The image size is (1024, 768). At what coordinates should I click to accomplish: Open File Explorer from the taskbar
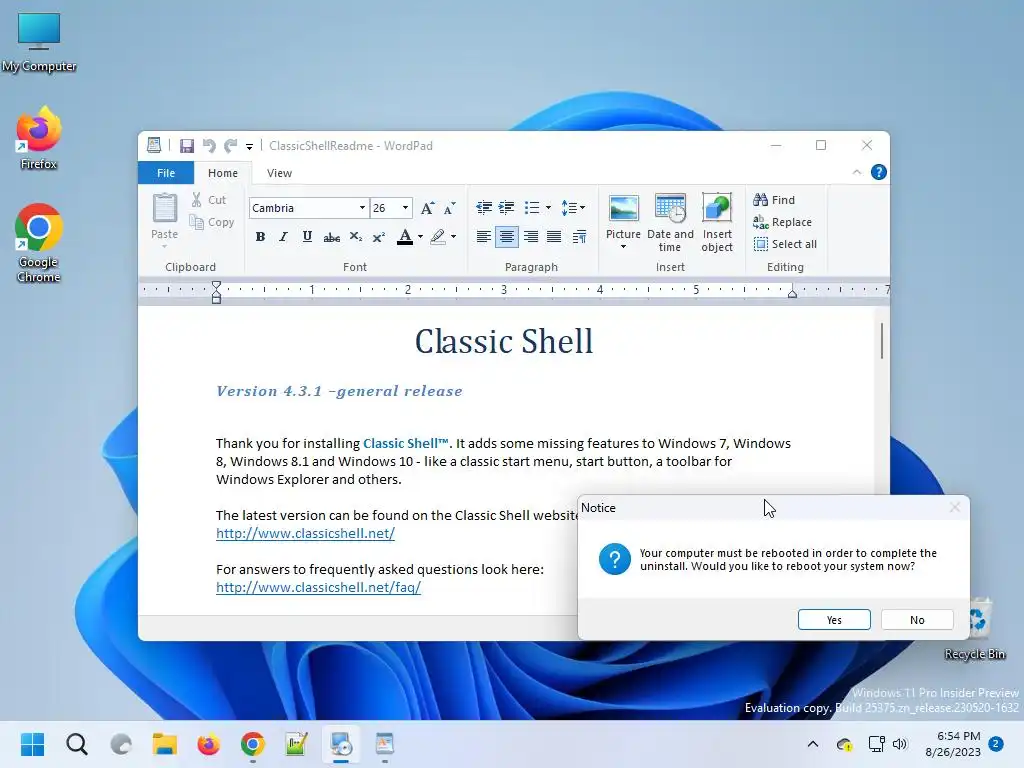point(165,744)
